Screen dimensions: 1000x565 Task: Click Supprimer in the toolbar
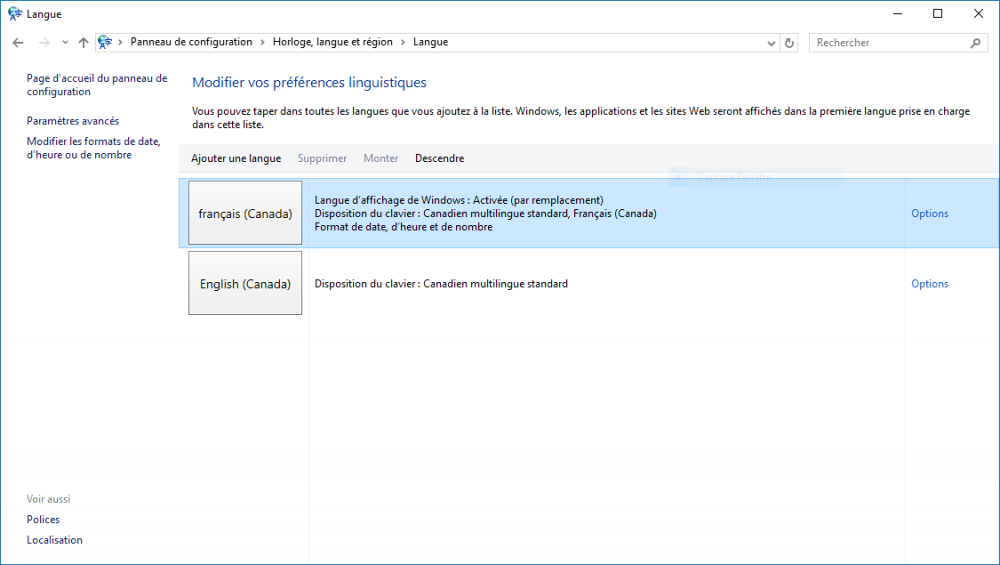[322, 158]
